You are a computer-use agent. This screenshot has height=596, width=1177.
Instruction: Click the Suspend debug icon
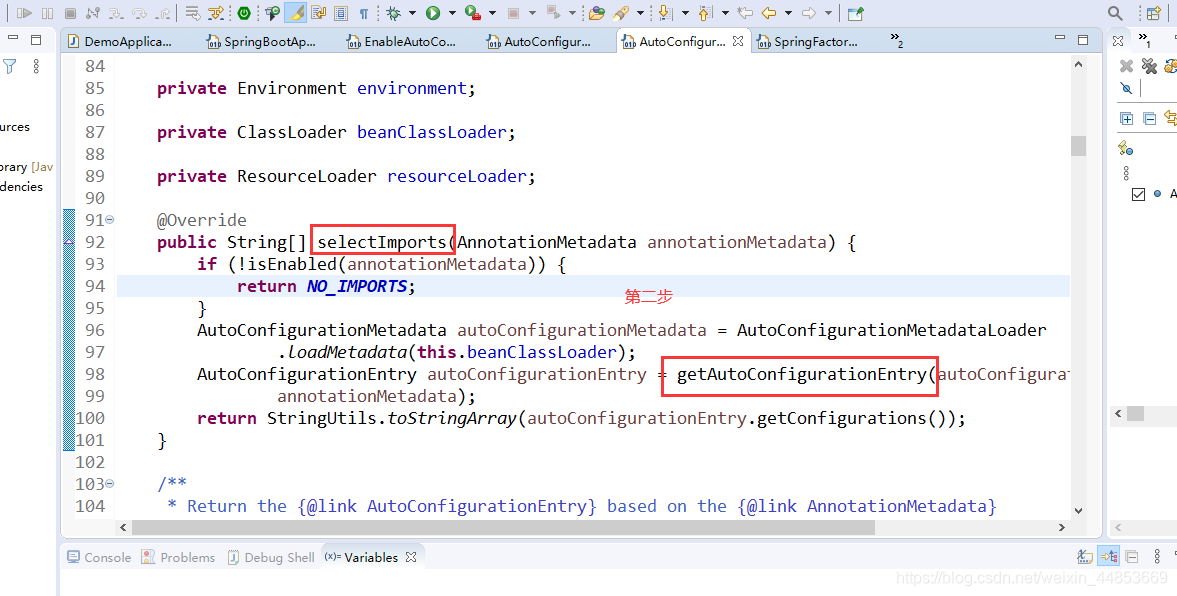[47, 13]
